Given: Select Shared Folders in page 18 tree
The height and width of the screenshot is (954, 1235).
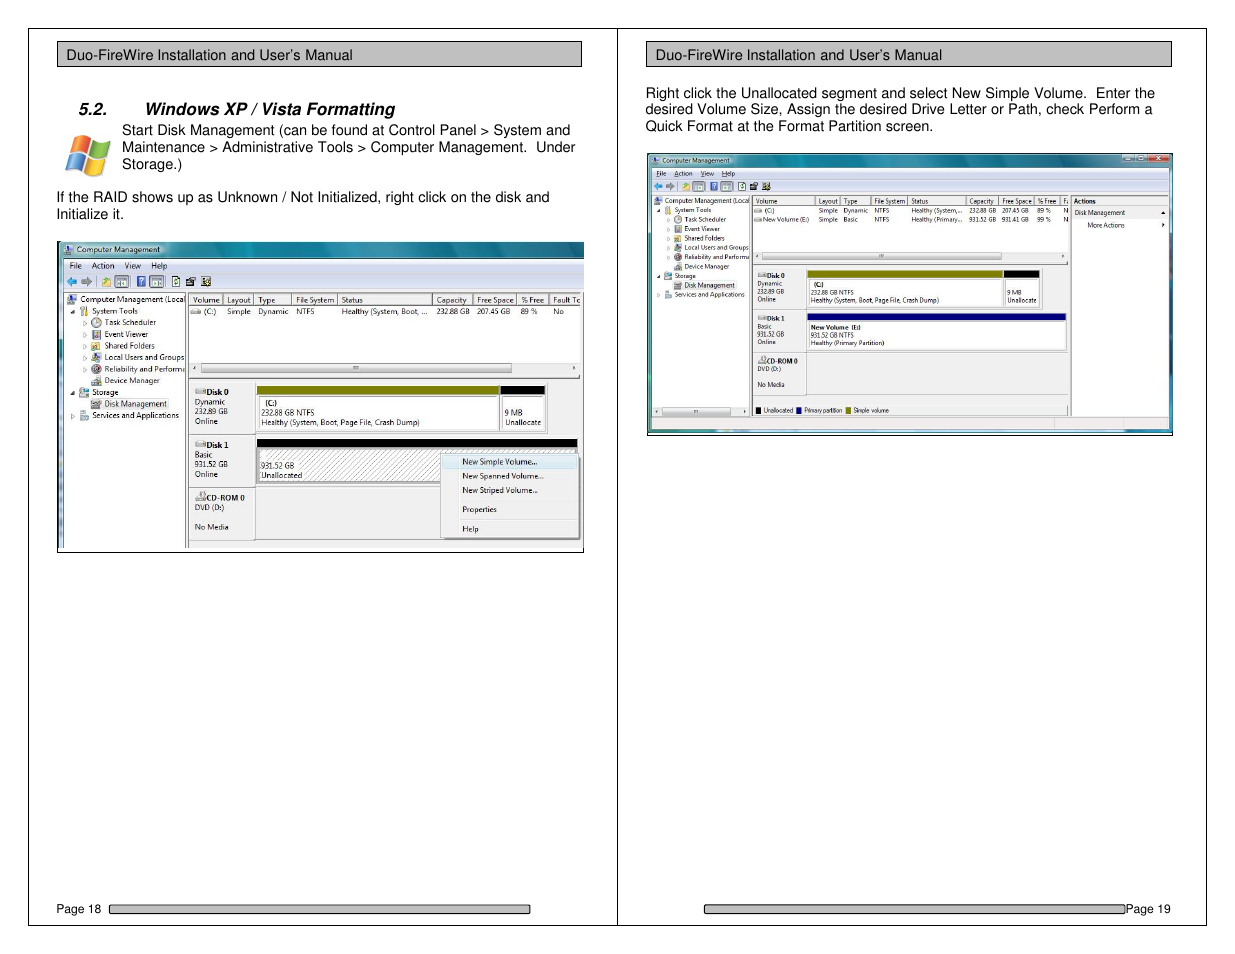Looking at the screenshot, I should coord(129,346).
